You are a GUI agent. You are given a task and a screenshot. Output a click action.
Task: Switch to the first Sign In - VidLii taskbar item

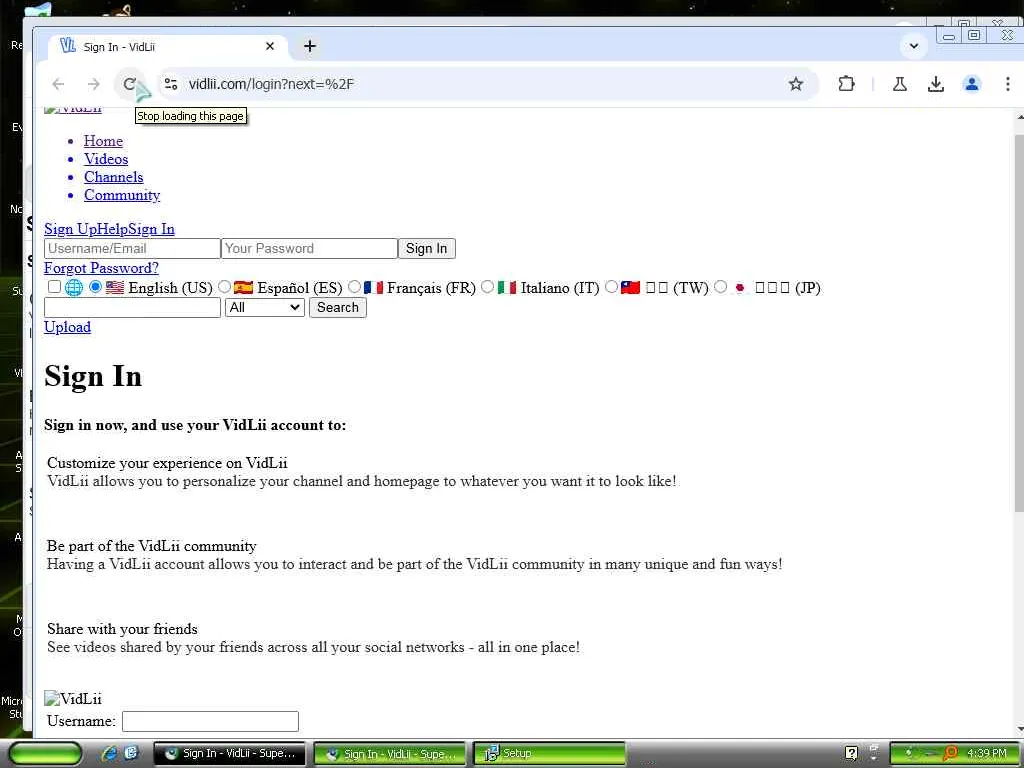pyautogui.click(x=229, y=754)
